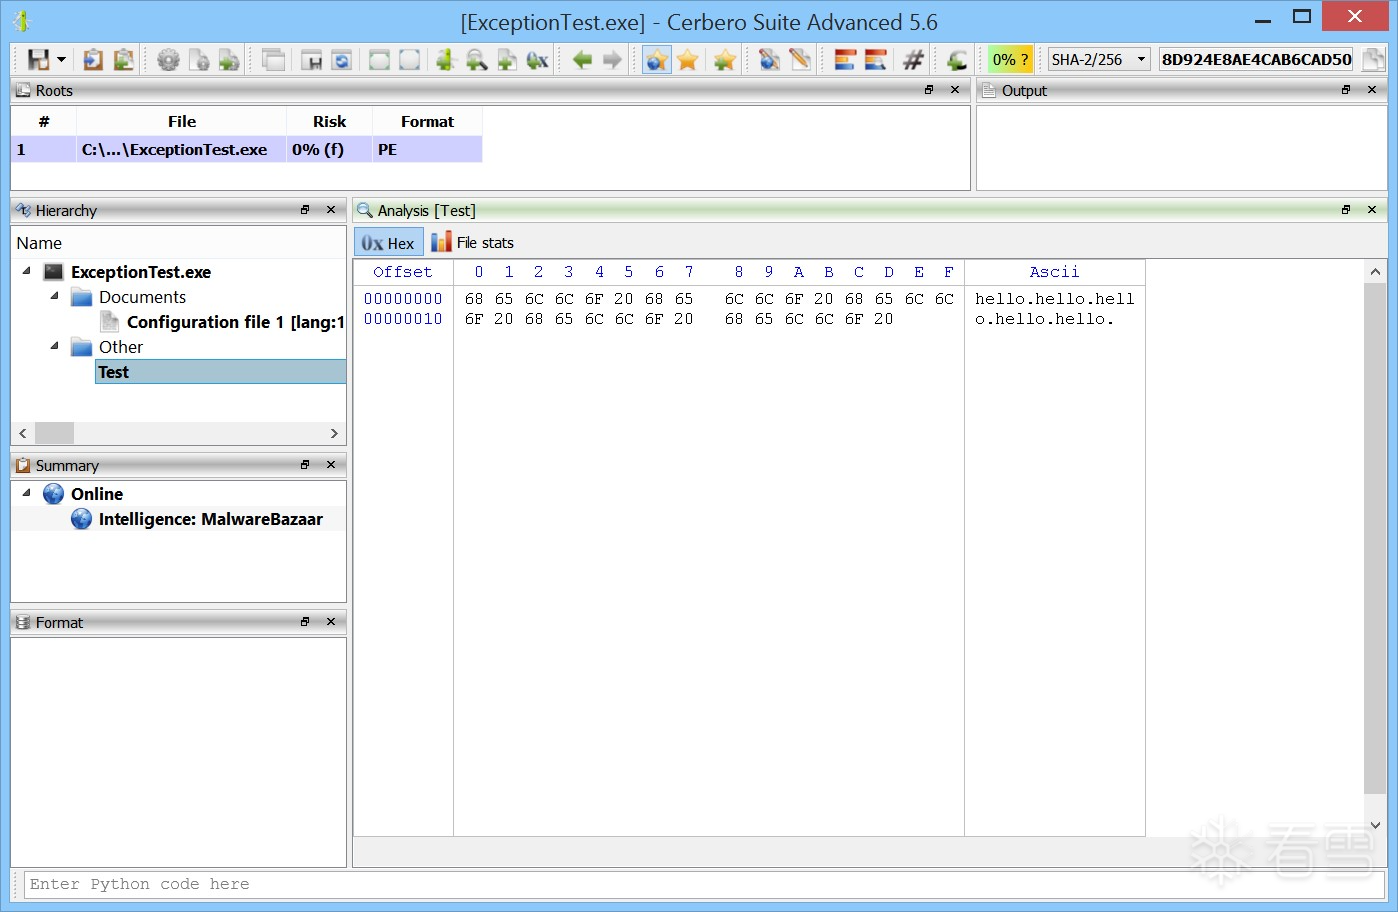Click the blue dashed-border window icon
Image resolution: width=1398 pixels, height=912 pixels.
[409, 60]
